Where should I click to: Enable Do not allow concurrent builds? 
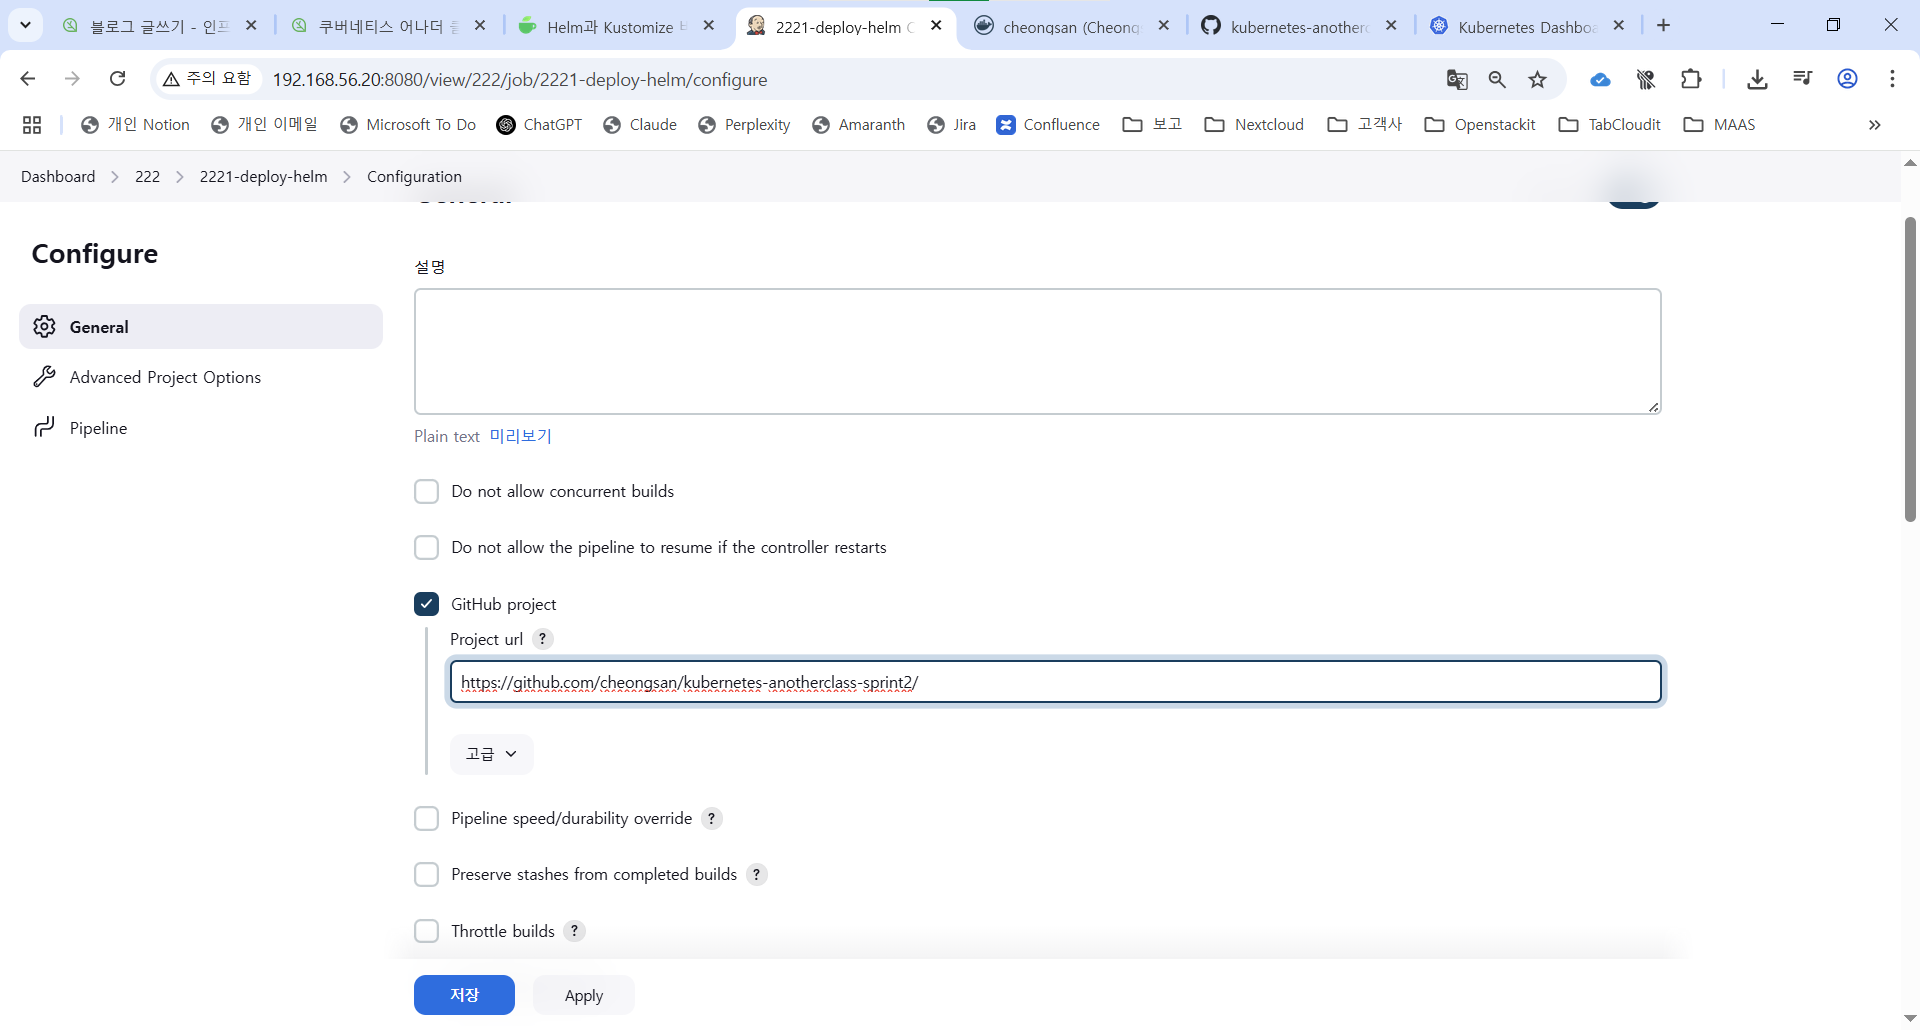[426, 492]
